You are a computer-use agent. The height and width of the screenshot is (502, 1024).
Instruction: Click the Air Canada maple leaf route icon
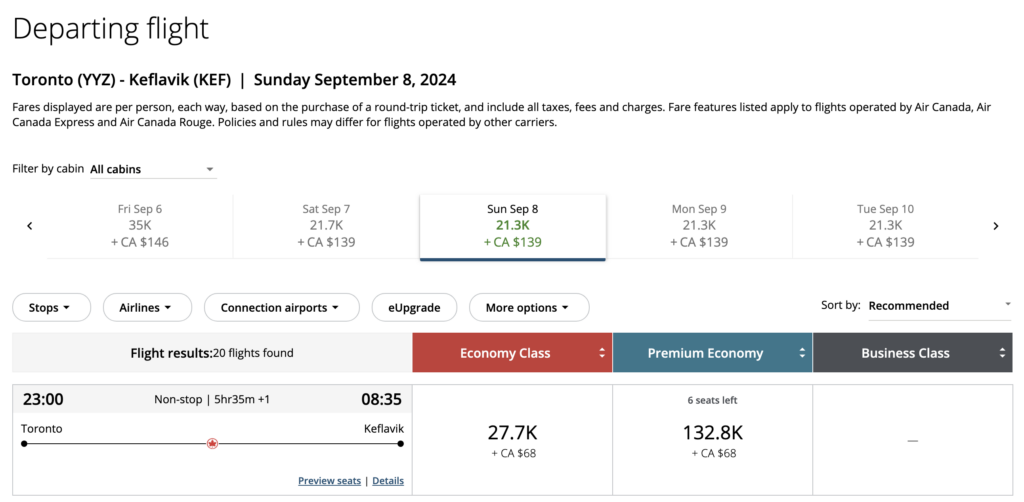coord(212,443)
